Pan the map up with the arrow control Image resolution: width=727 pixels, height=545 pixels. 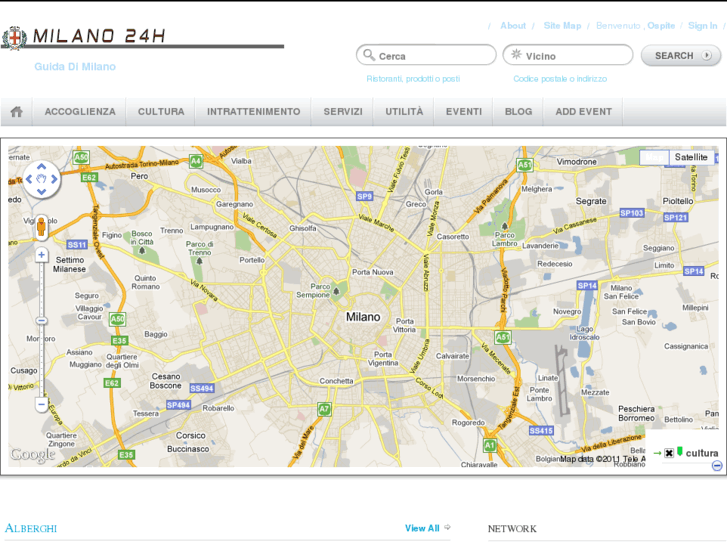(42, 166)
